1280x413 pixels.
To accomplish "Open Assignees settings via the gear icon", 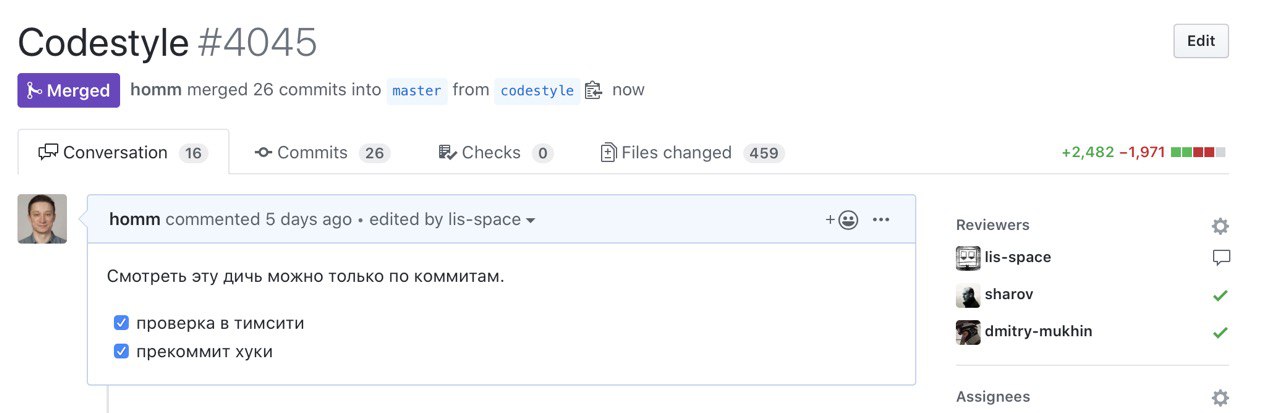I will point(1220,398).
